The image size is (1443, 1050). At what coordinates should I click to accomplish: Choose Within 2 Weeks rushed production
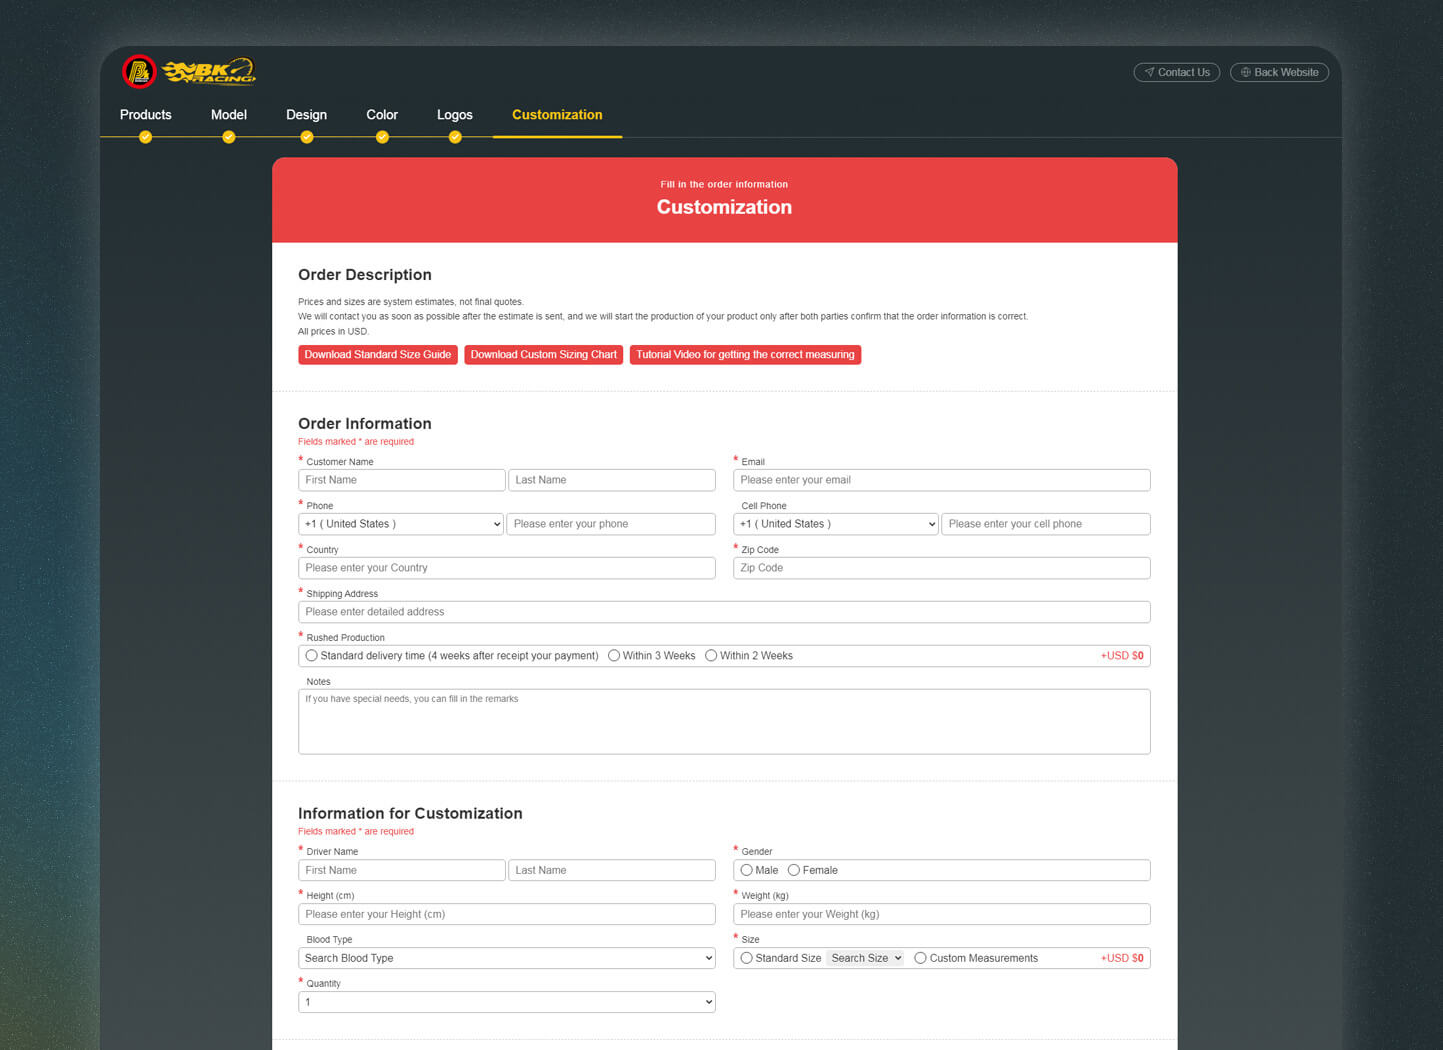point(711,656)
